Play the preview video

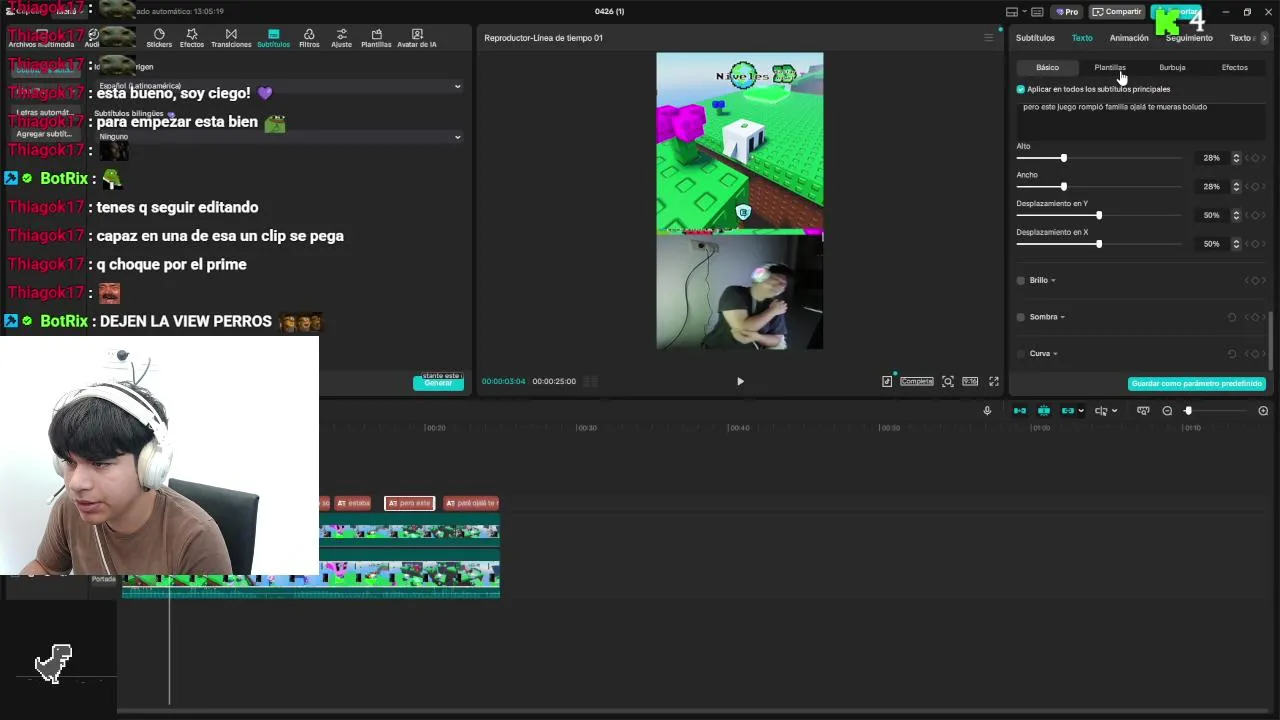pos(740,381)
